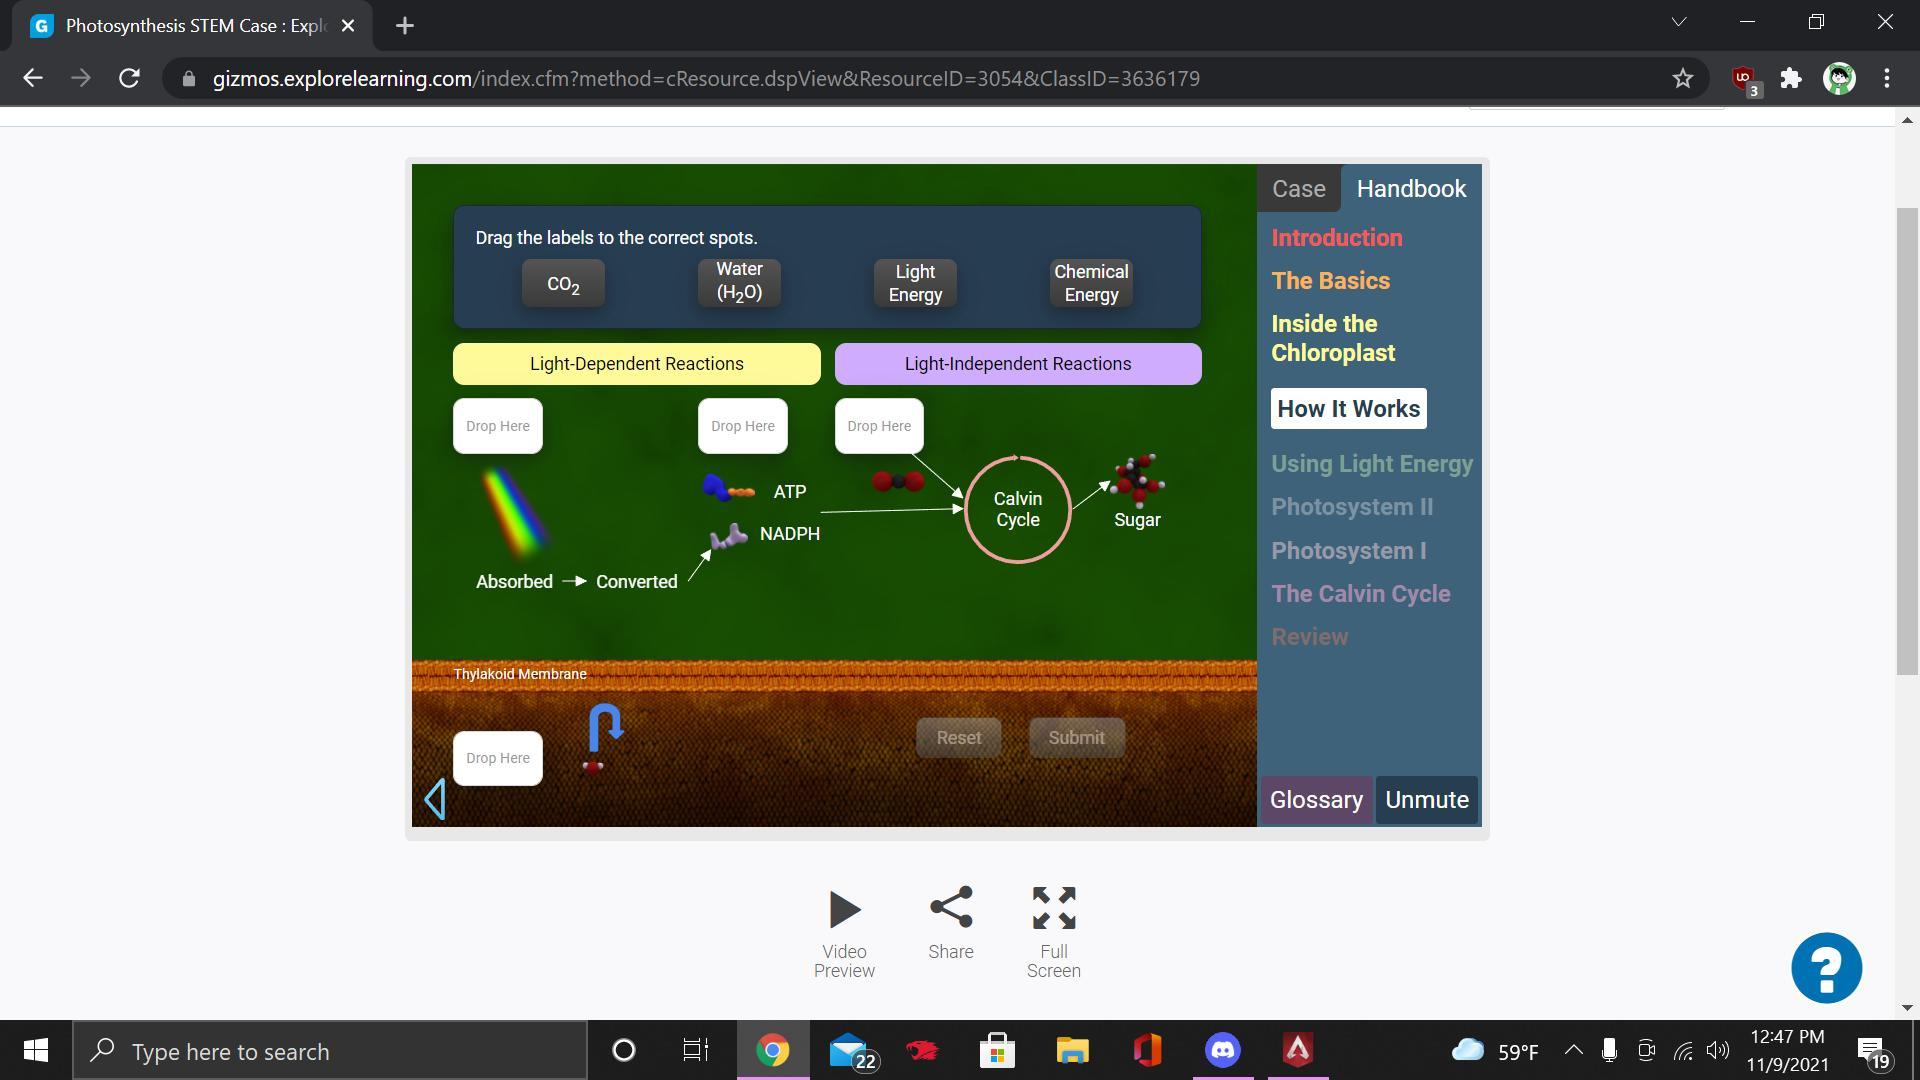
Task: Click the blue back arrow in simulation
Action: point(435,799)
